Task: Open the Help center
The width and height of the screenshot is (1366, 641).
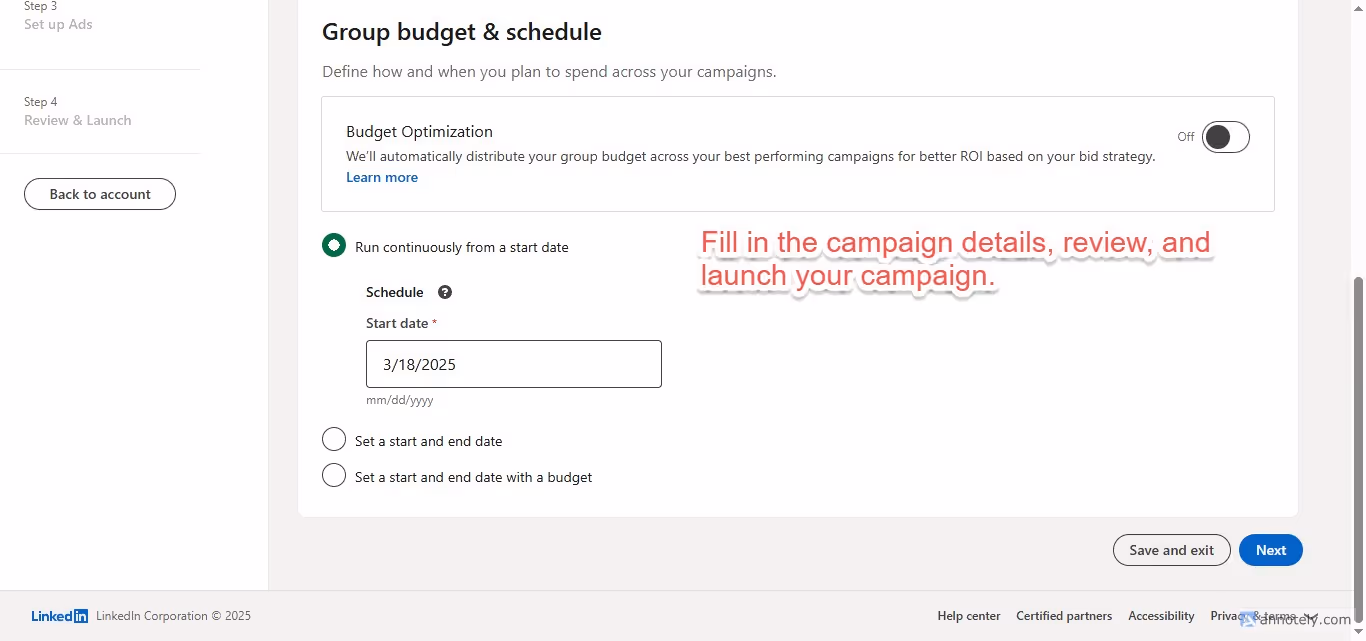Action: pos(968,616)
